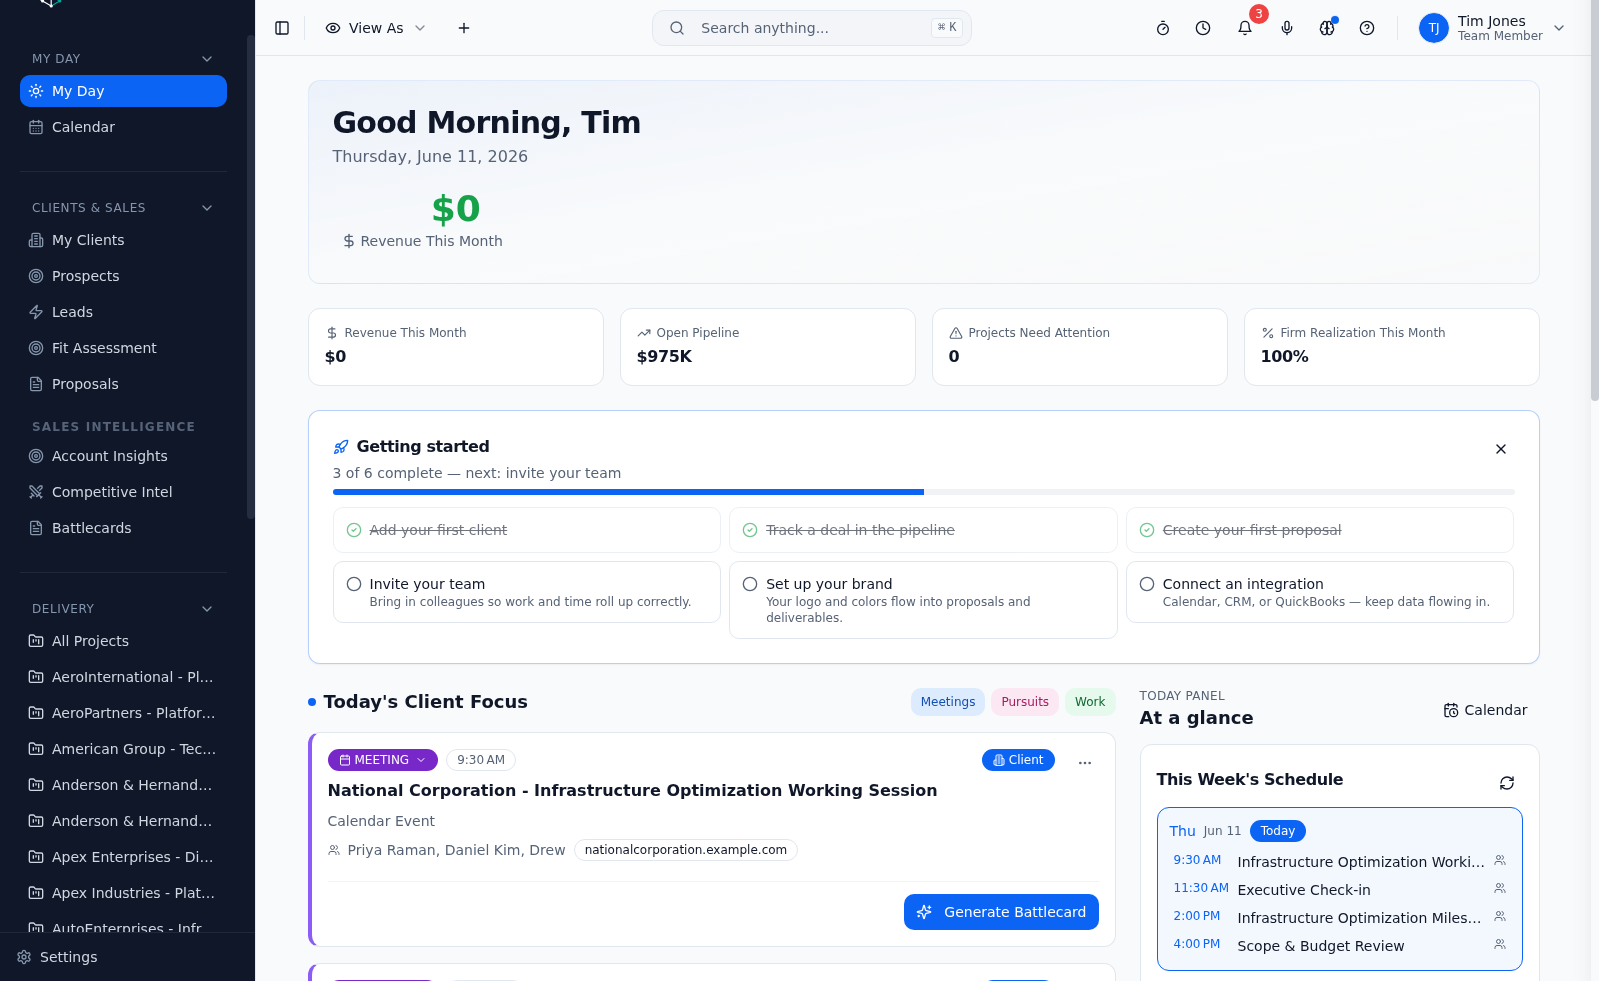The width and height of the screenshot is (1599, 981).
Task: Open the Projects Need Attention card
Action: [1079, 347]
